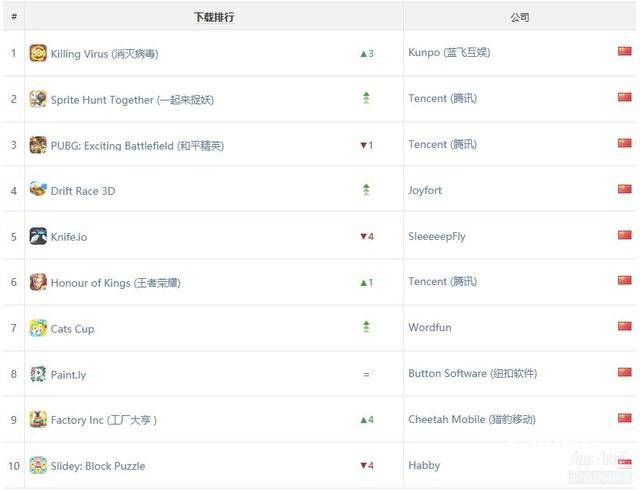Click the PUBG Exciting Battlefield app icon

(38, 145)
